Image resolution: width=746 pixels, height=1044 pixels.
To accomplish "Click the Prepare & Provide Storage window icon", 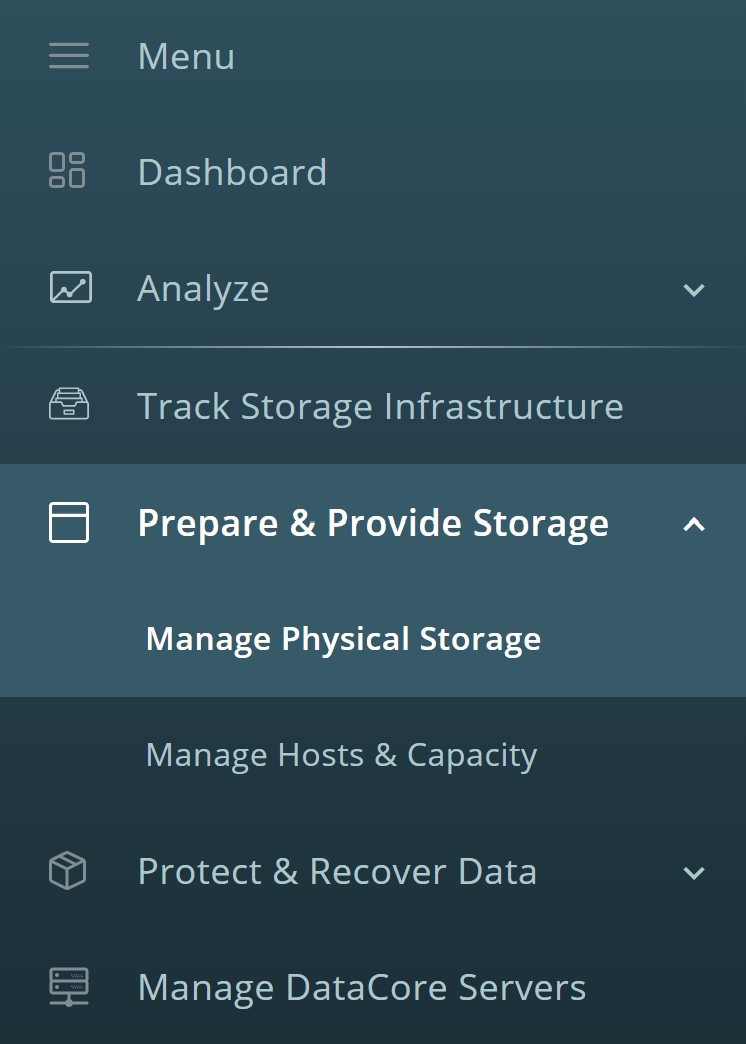I will [x=69, y=523].
